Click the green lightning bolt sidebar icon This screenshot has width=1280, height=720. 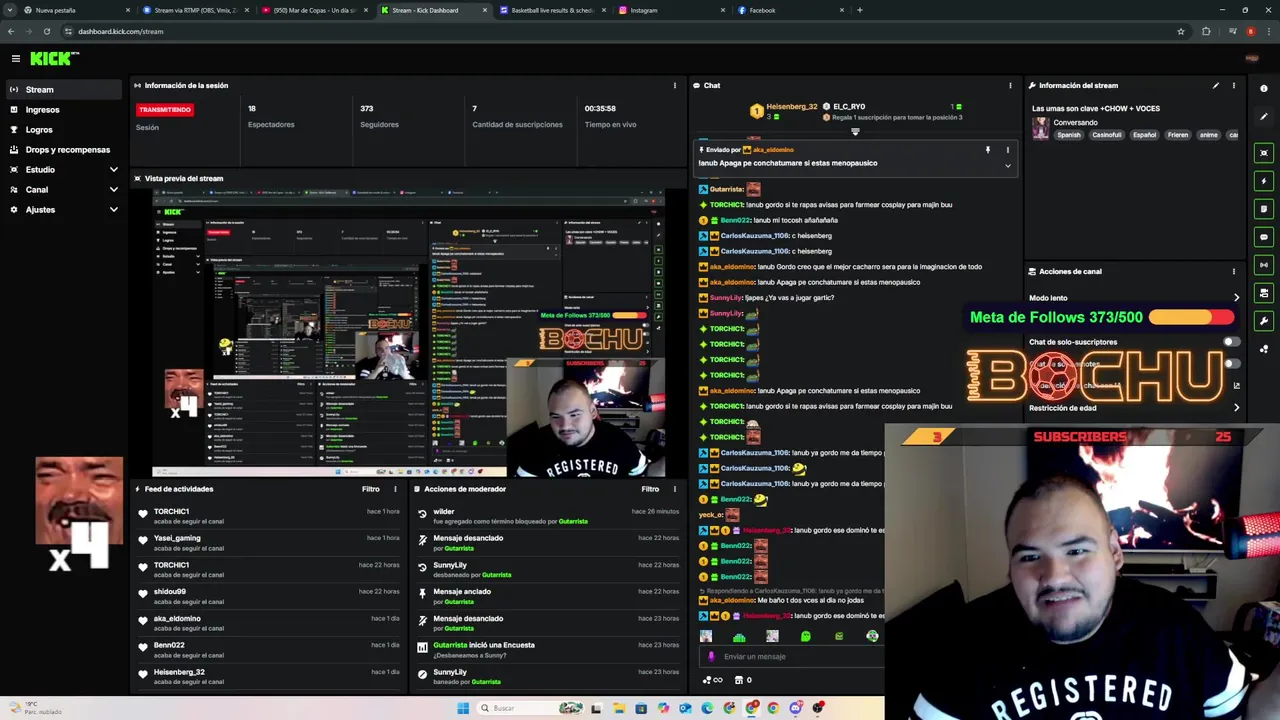pos(1264,181)
